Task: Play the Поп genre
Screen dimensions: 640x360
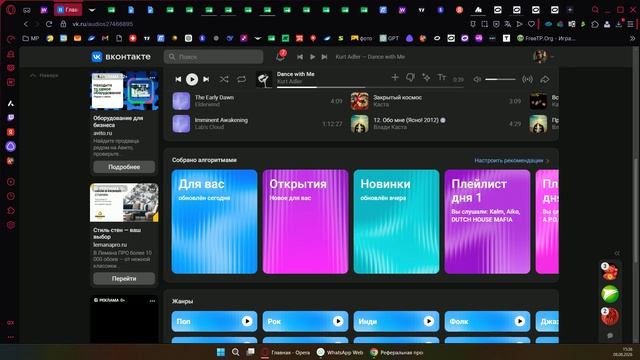Action: click(247, 321)
